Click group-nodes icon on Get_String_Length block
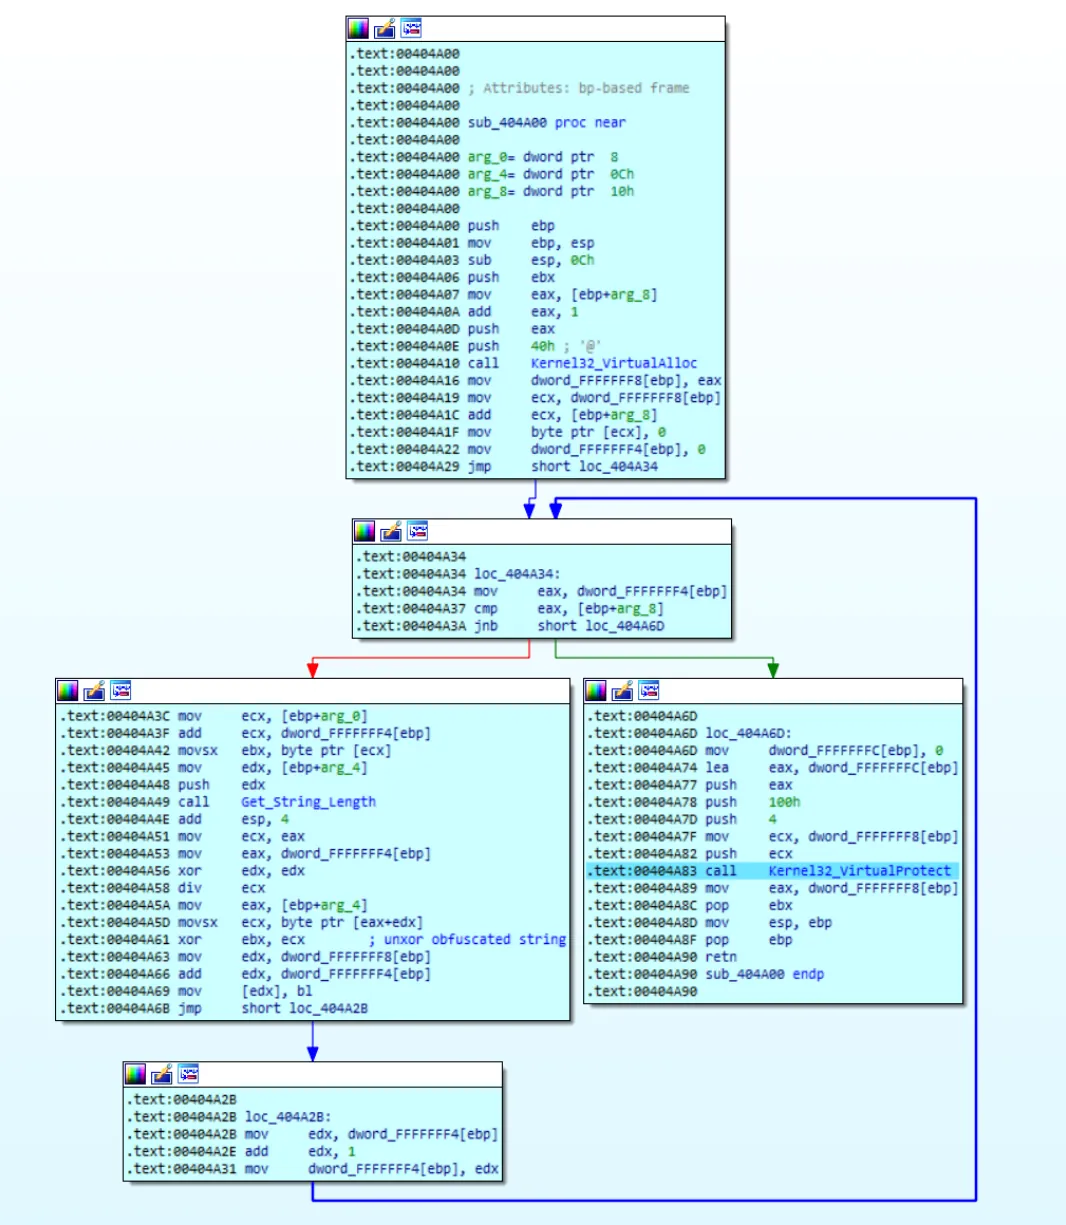Image resolution: width=1066 pixels, height=1225 pixels. tap(121, 690)
